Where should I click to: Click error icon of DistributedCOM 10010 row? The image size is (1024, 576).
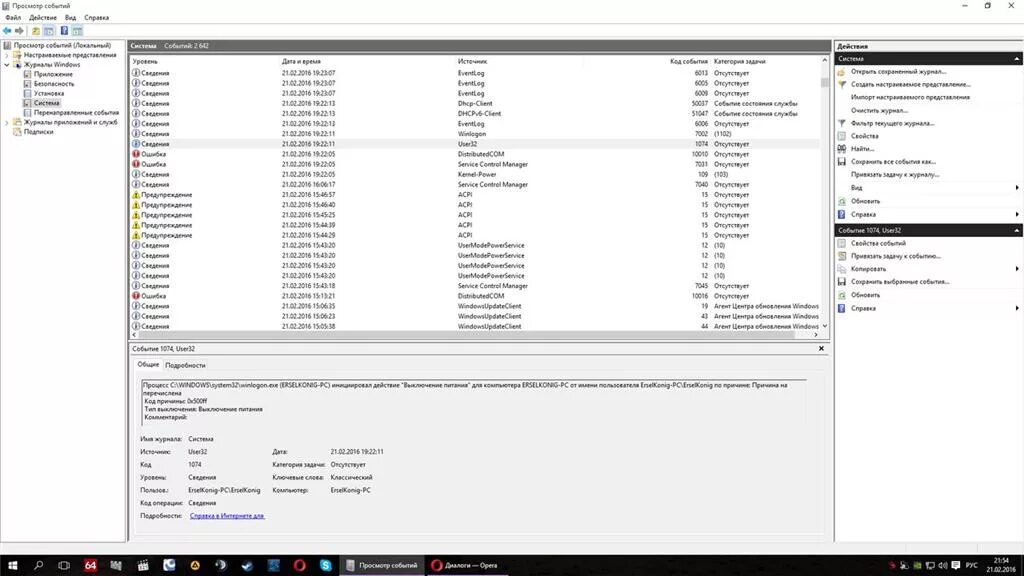pos(136,154)
